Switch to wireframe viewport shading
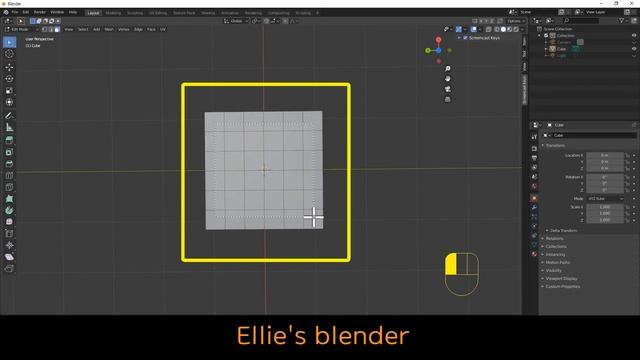Viewport: 640px width, 360px height. pos(497,29)
